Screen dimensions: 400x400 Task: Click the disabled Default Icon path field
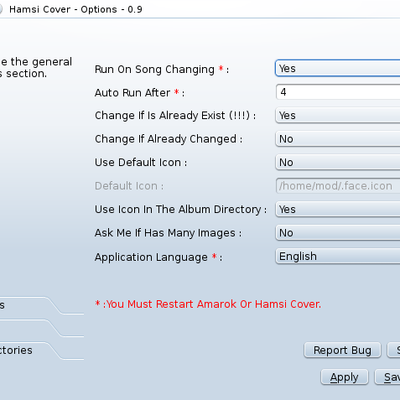pyautogui.click(x=337, y=186)
